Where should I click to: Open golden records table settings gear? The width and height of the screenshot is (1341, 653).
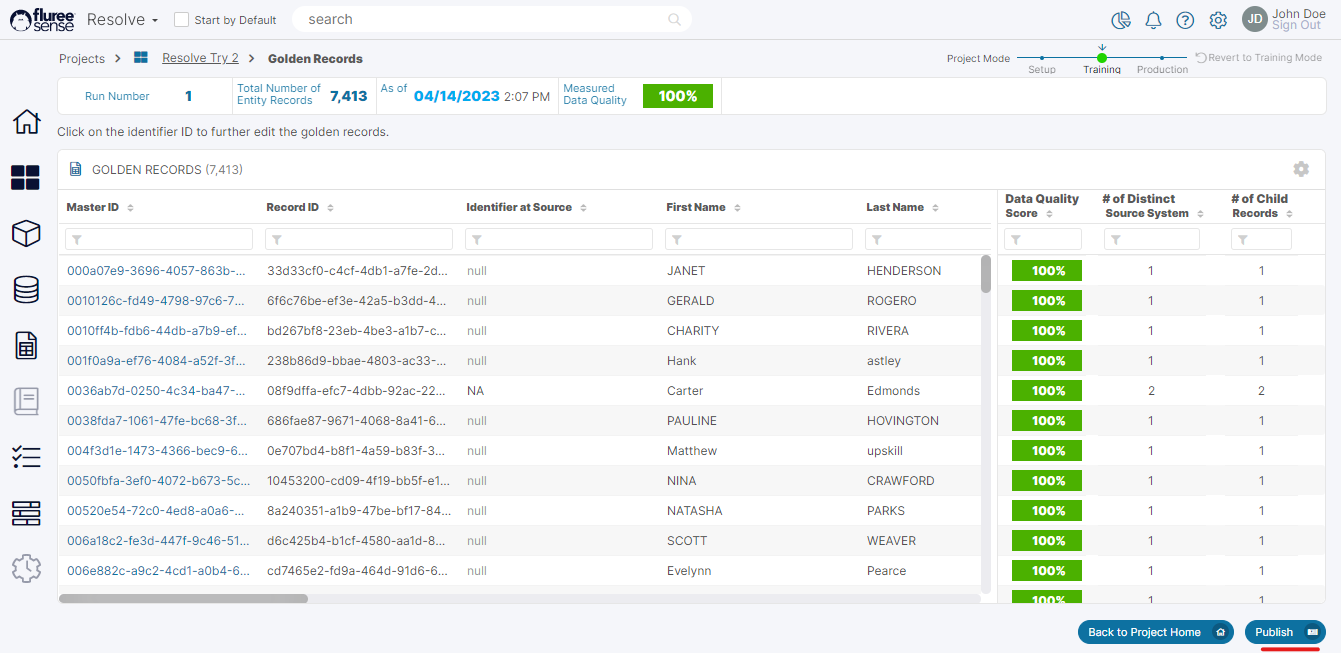1300,169
